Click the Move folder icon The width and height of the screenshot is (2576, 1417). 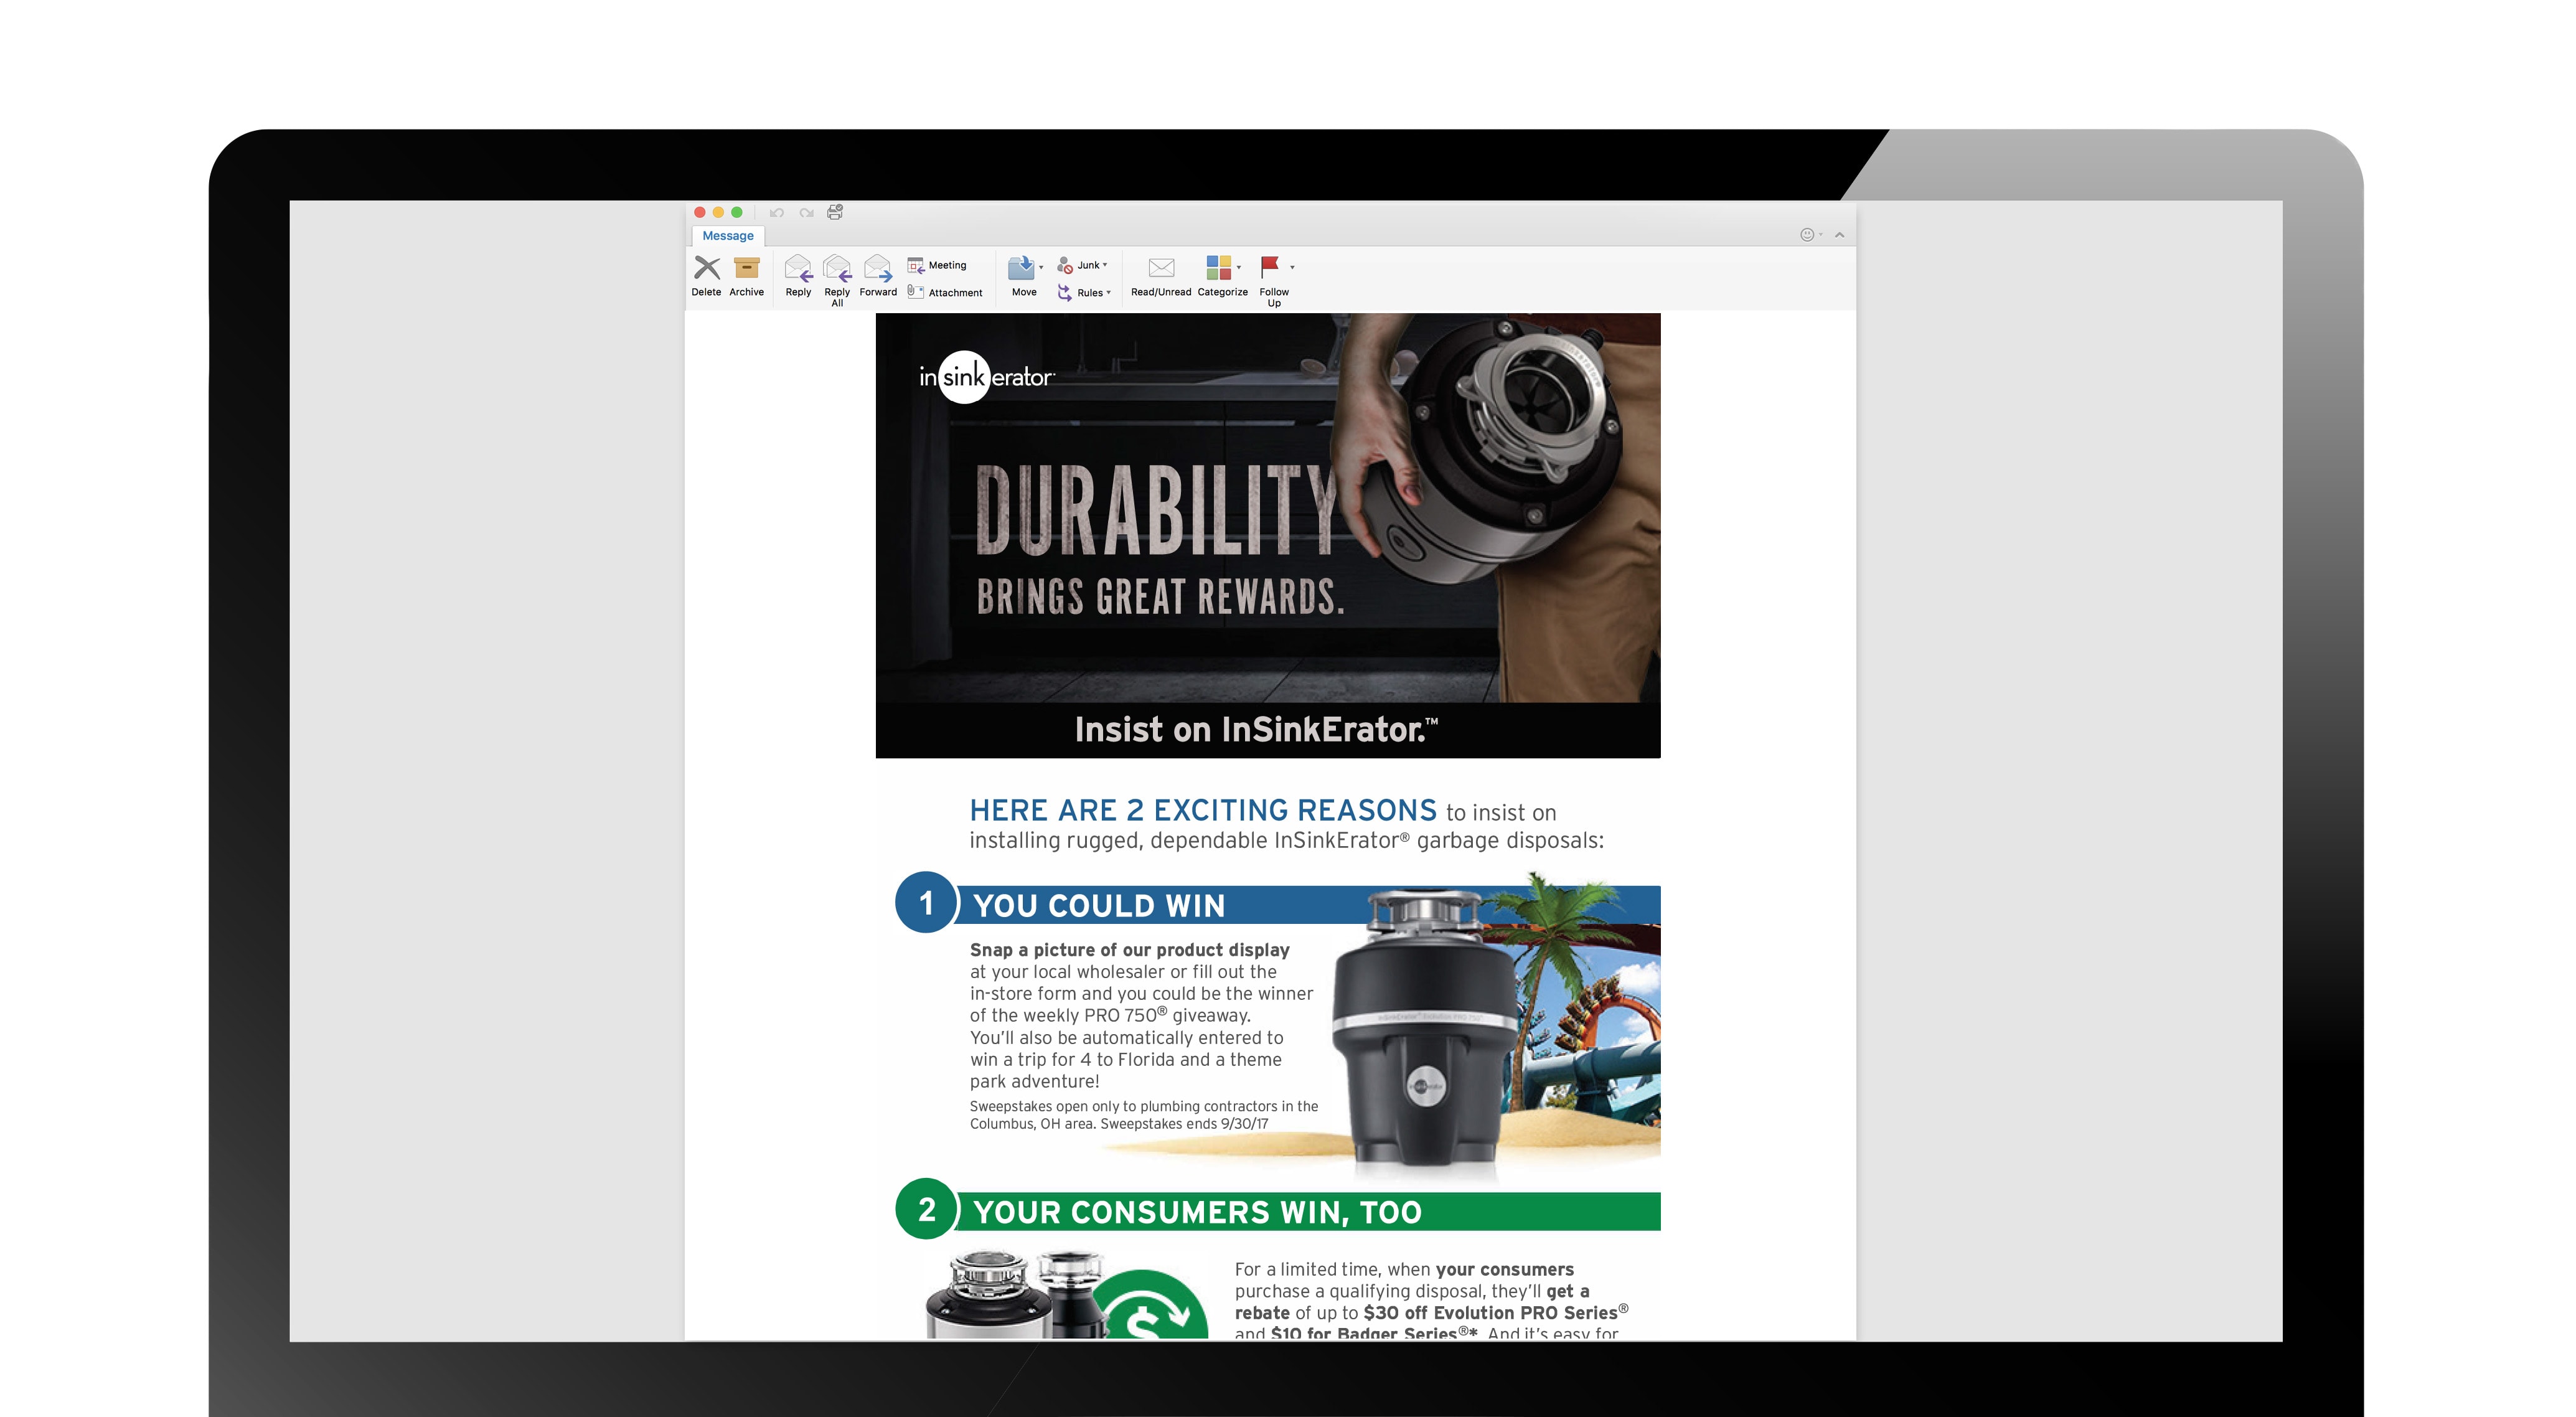coord(1021,268)
